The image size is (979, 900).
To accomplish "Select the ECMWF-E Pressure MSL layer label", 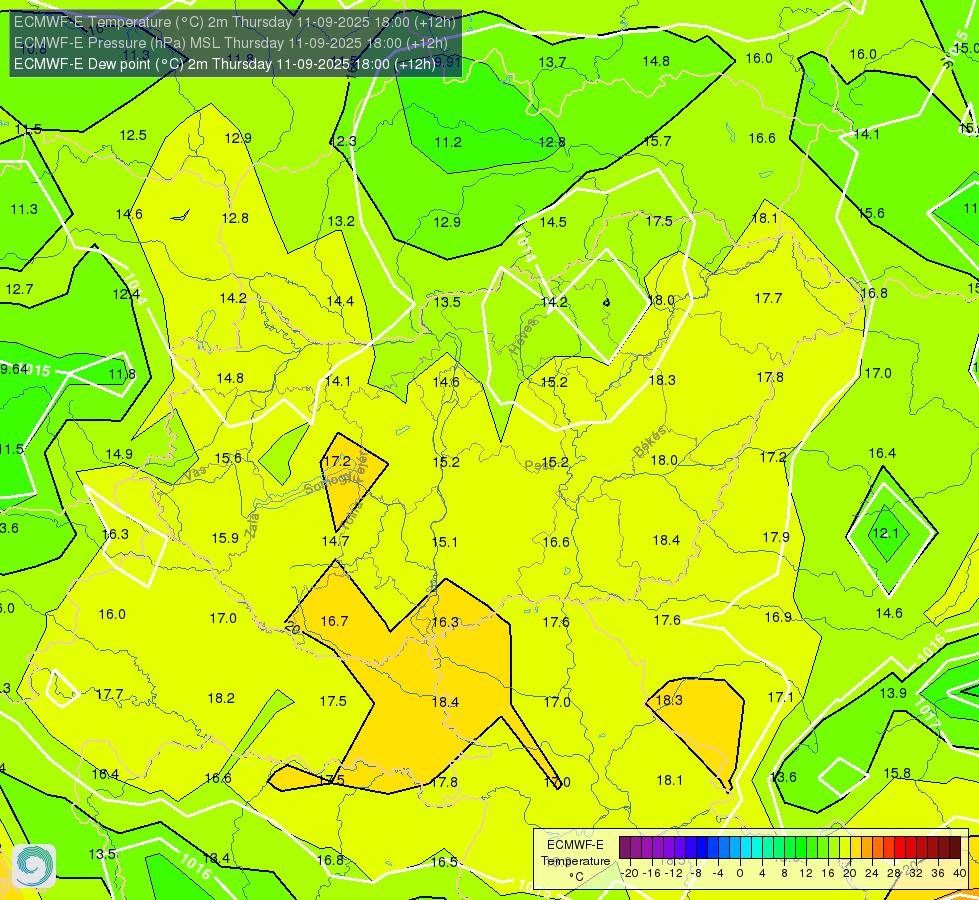I will [x=231, y=43].
